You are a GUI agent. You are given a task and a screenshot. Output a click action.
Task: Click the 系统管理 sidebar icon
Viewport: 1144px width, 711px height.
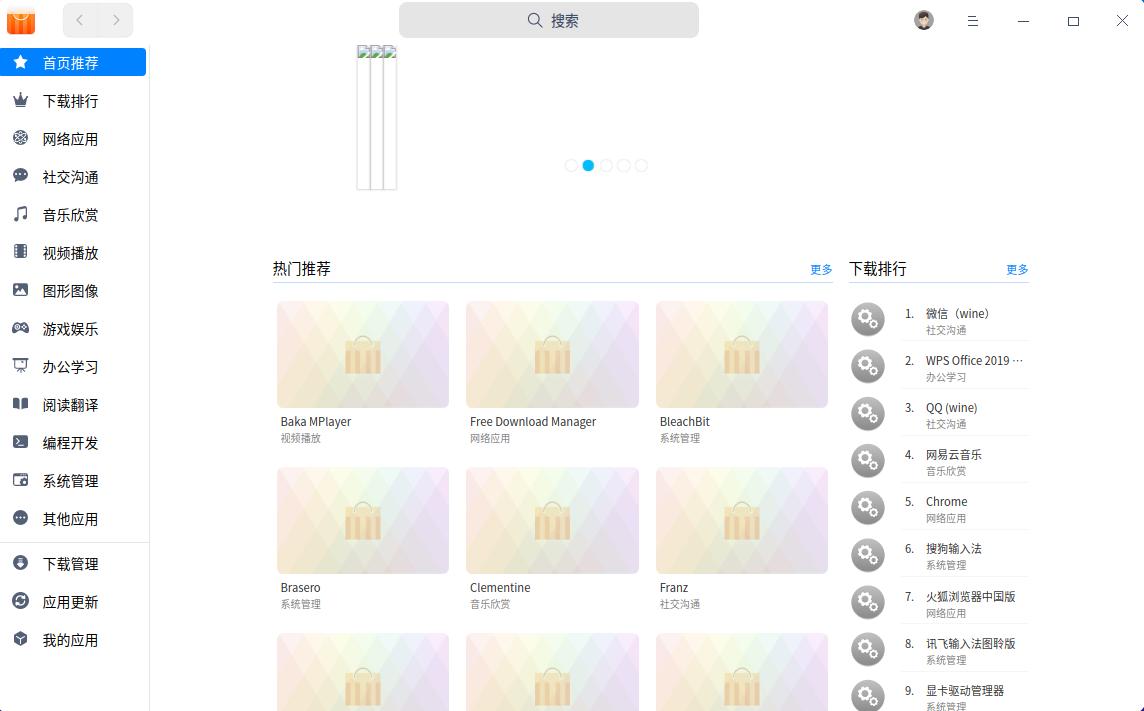pos(20,480)
